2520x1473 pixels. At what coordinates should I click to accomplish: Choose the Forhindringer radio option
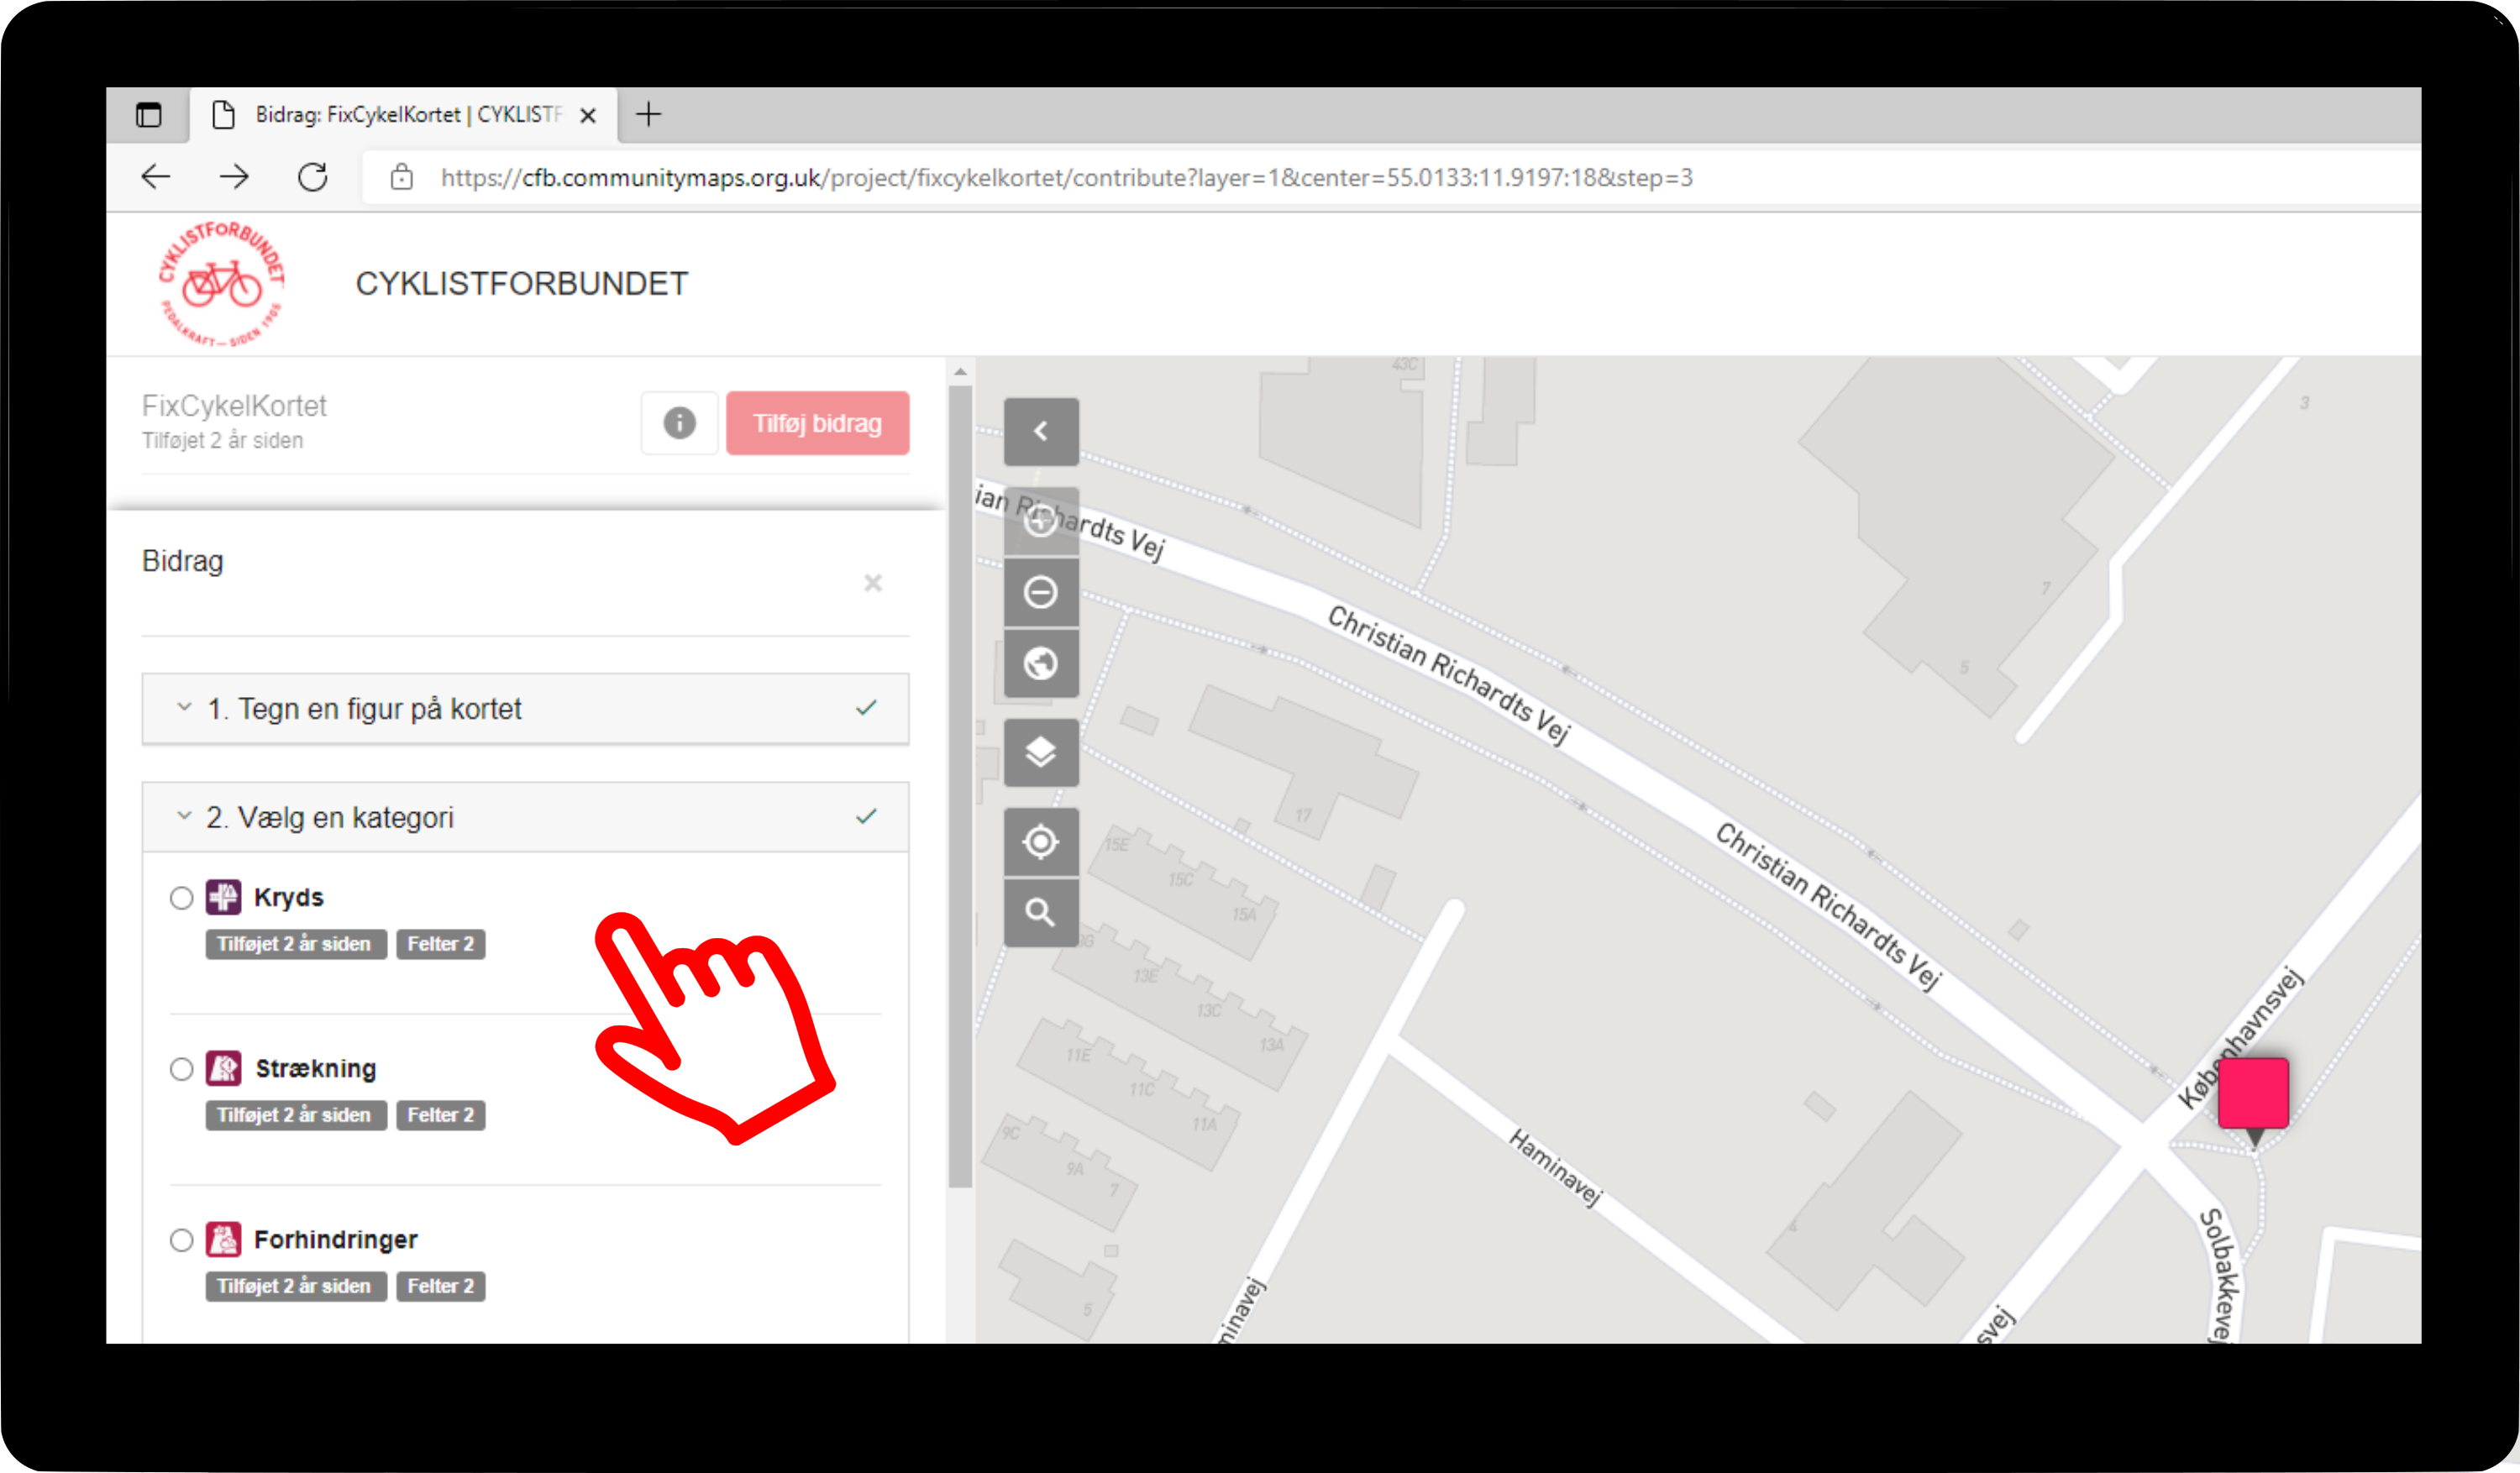click(181, 1240)
